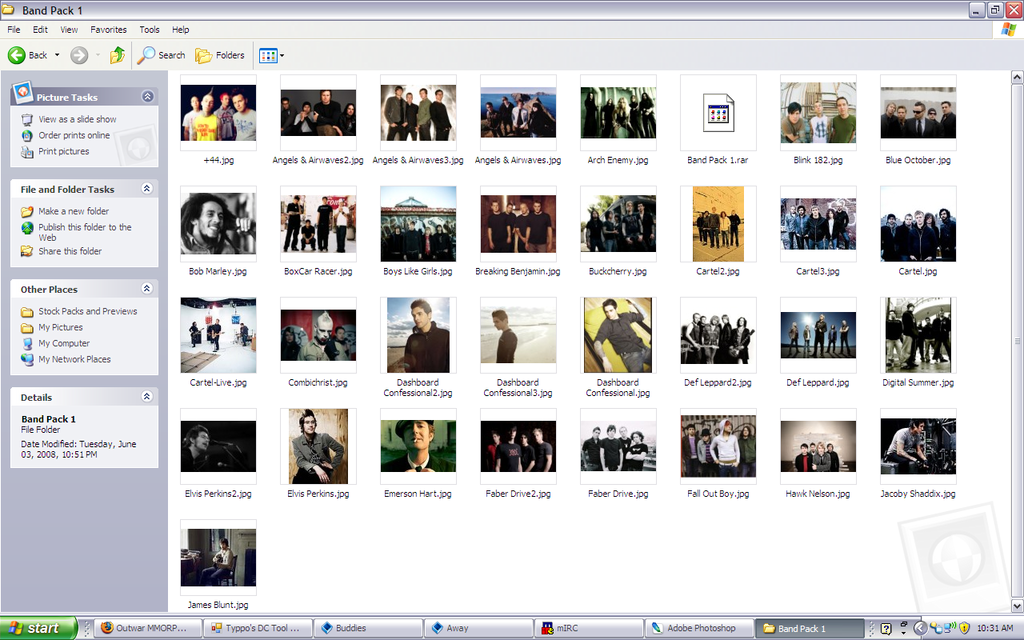The image size is (1024, 640).
Task: Click the Up folder icon
Action: 118,56
